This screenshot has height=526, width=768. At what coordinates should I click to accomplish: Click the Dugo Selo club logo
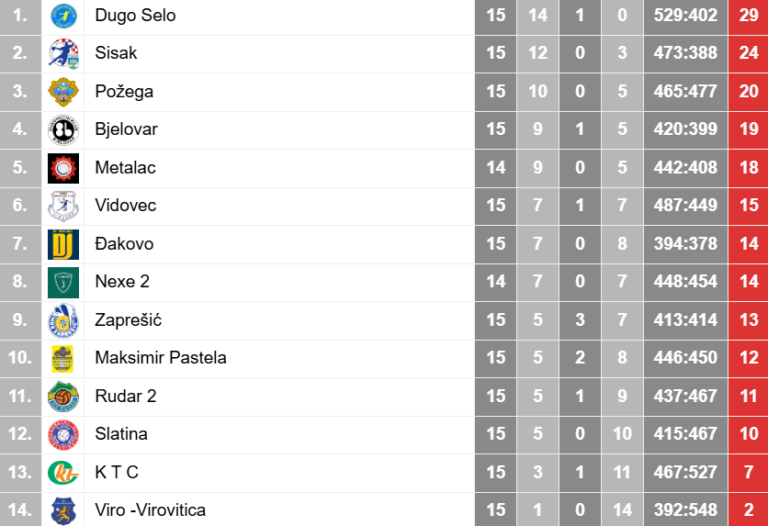[x=63, y=15]
